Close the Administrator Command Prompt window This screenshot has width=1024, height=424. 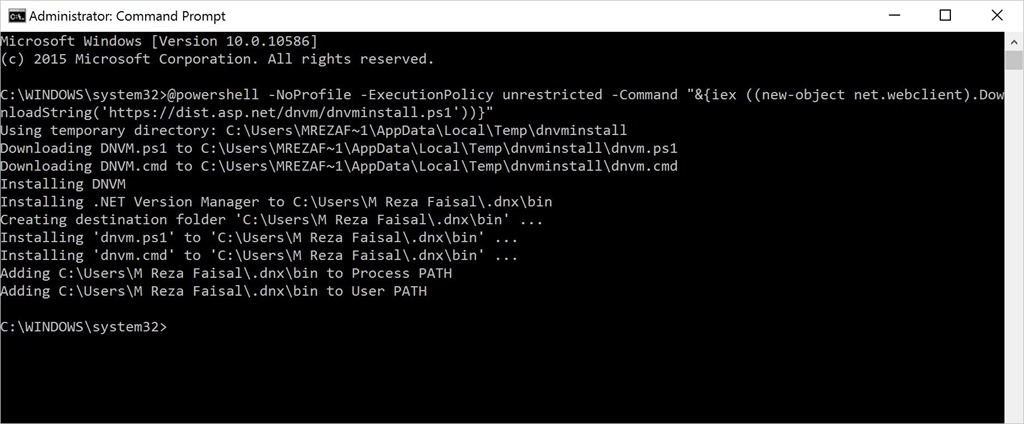[x=997, y=16]
